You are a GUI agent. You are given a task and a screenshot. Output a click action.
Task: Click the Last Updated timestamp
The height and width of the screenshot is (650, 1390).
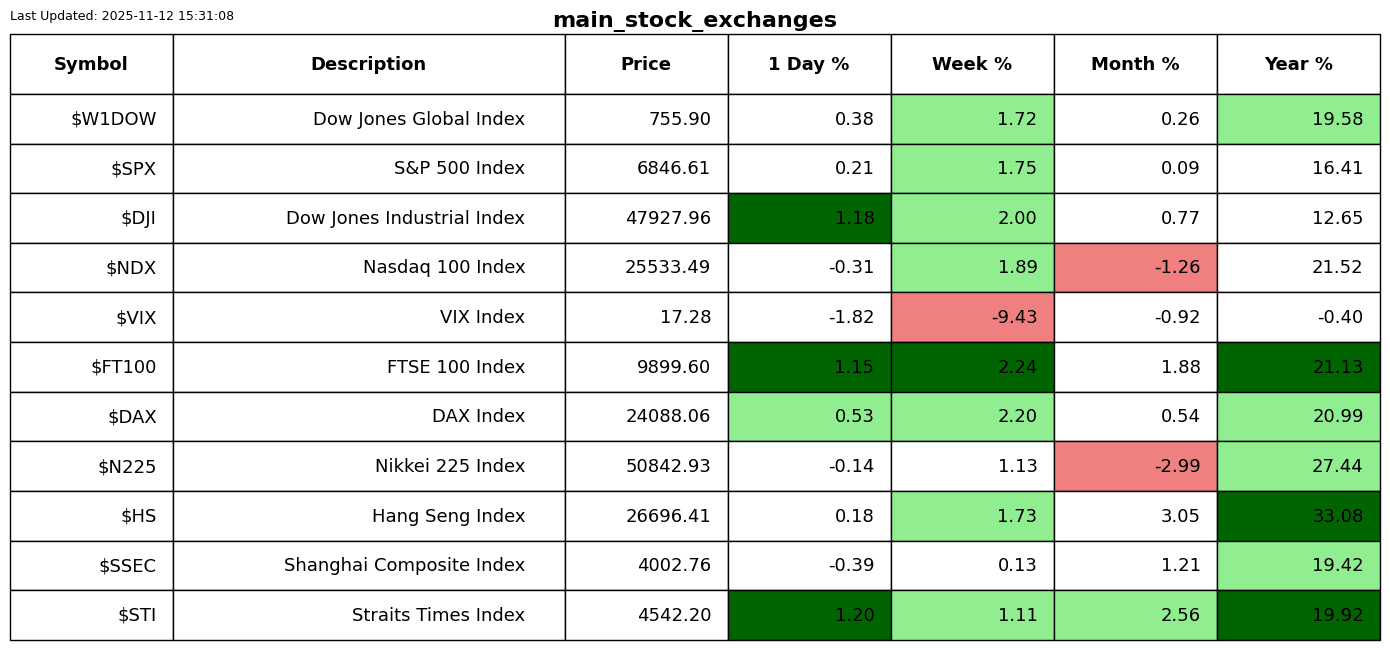click(122, 16)
